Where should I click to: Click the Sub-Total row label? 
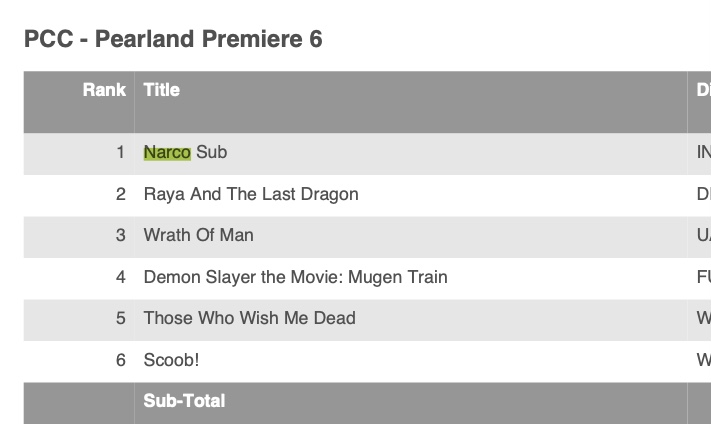[x=184, y=401]
